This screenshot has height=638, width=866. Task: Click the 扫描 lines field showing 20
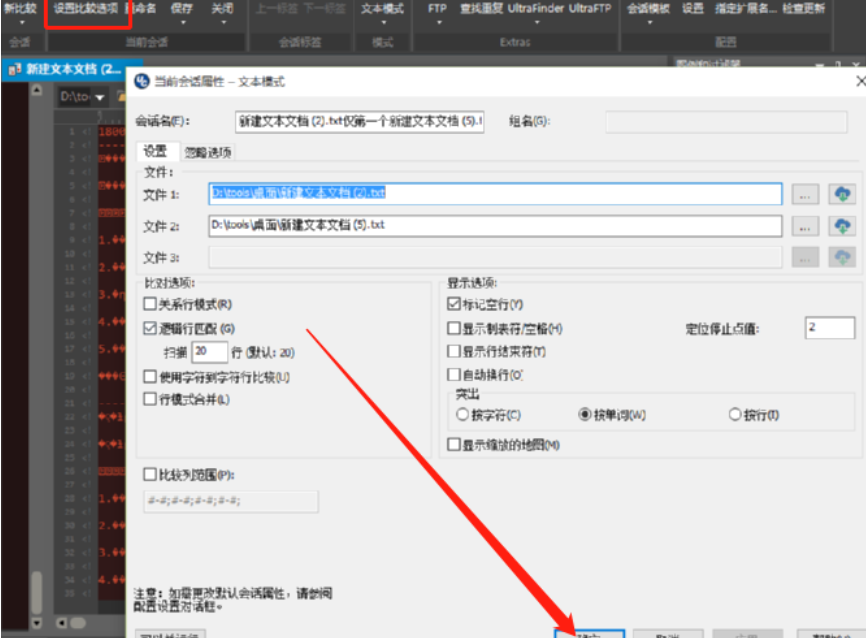coord(209,352)
